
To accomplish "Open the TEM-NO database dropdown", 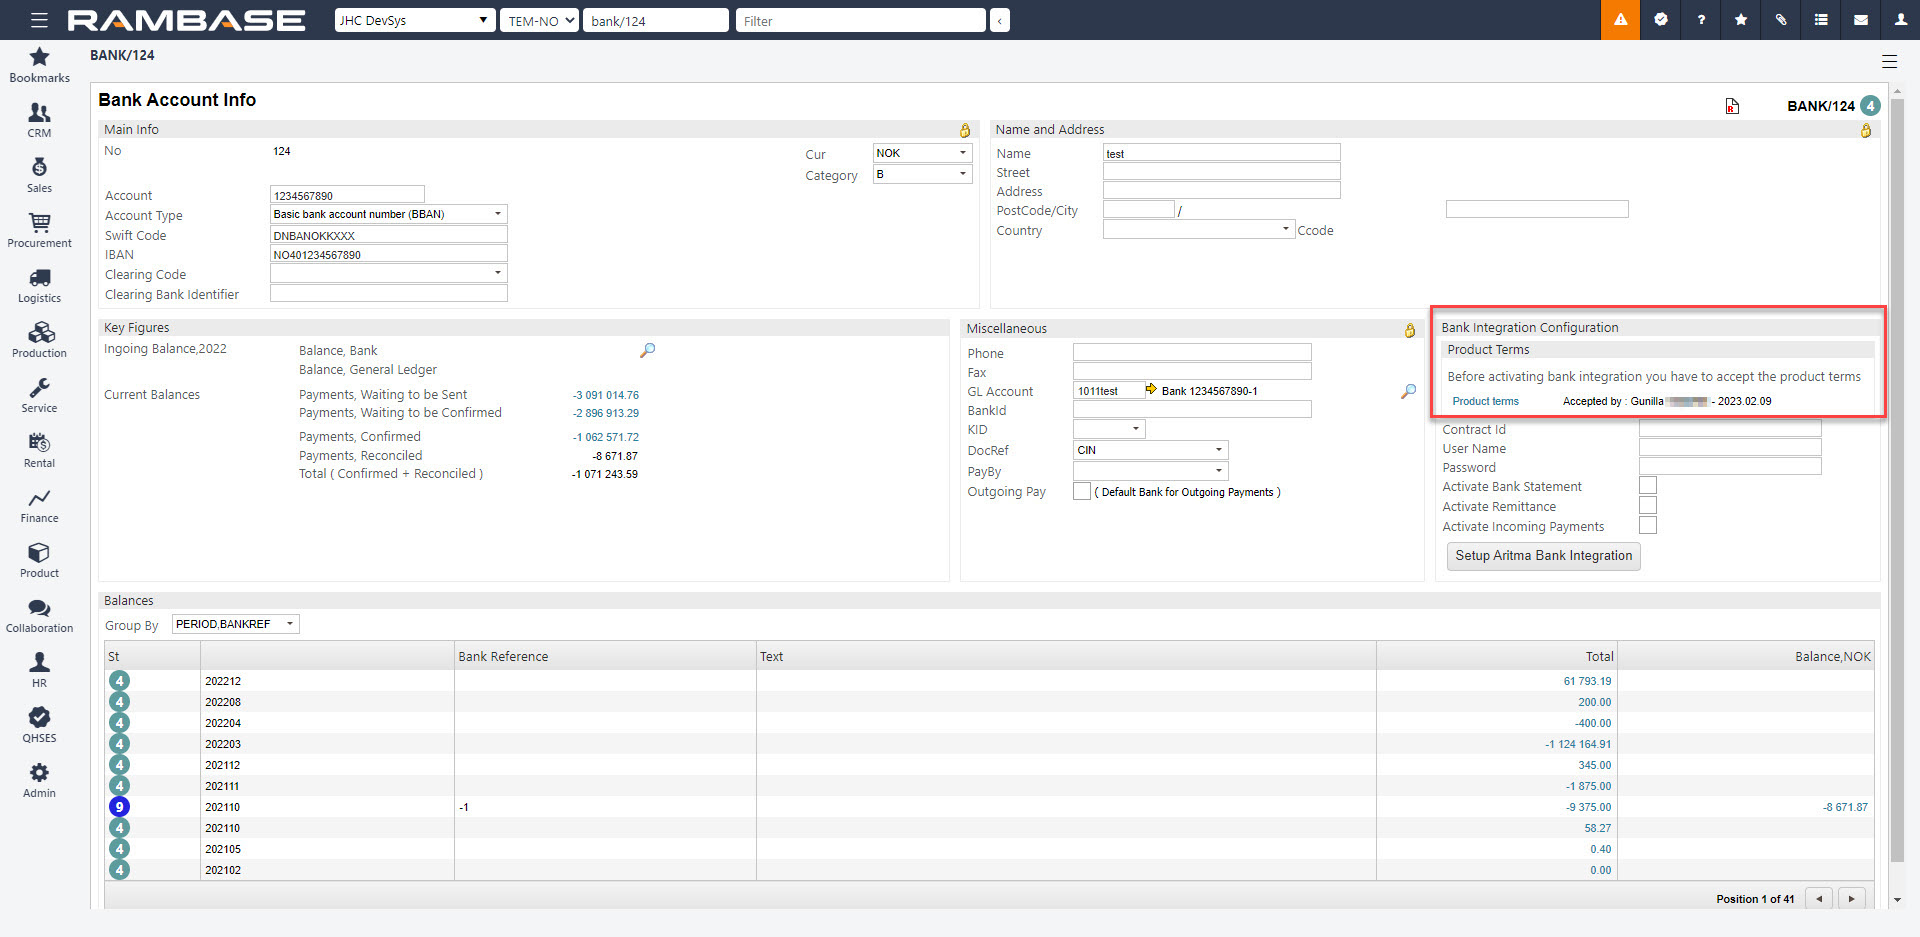I will point(540,20).
